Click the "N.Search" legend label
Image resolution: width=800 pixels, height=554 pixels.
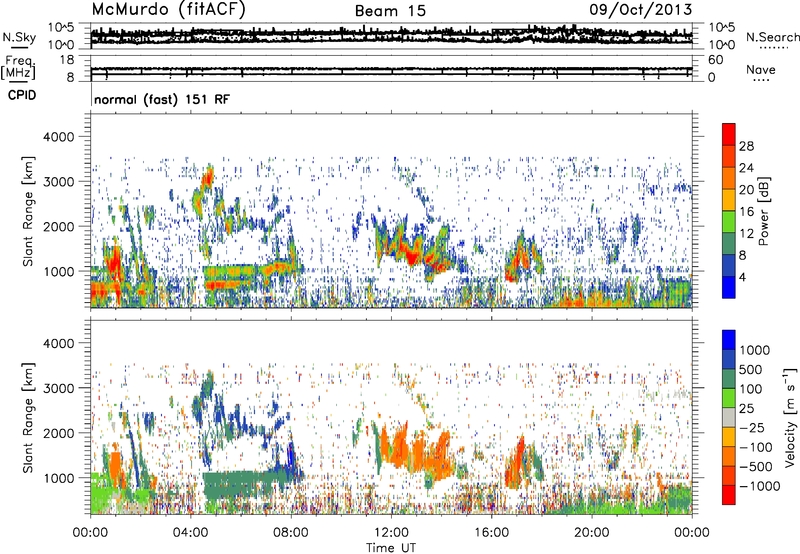(772, 37)
